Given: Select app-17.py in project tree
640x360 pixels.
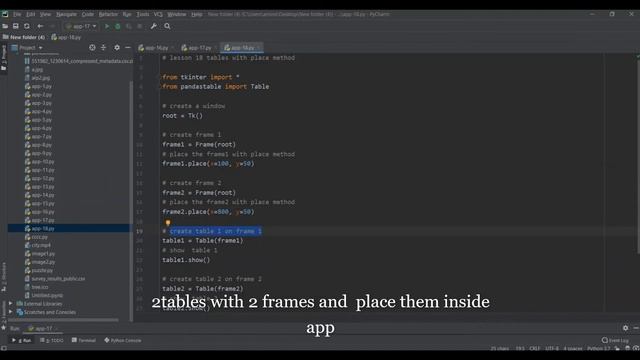Looking at the screenshot, I should point(43,220).
